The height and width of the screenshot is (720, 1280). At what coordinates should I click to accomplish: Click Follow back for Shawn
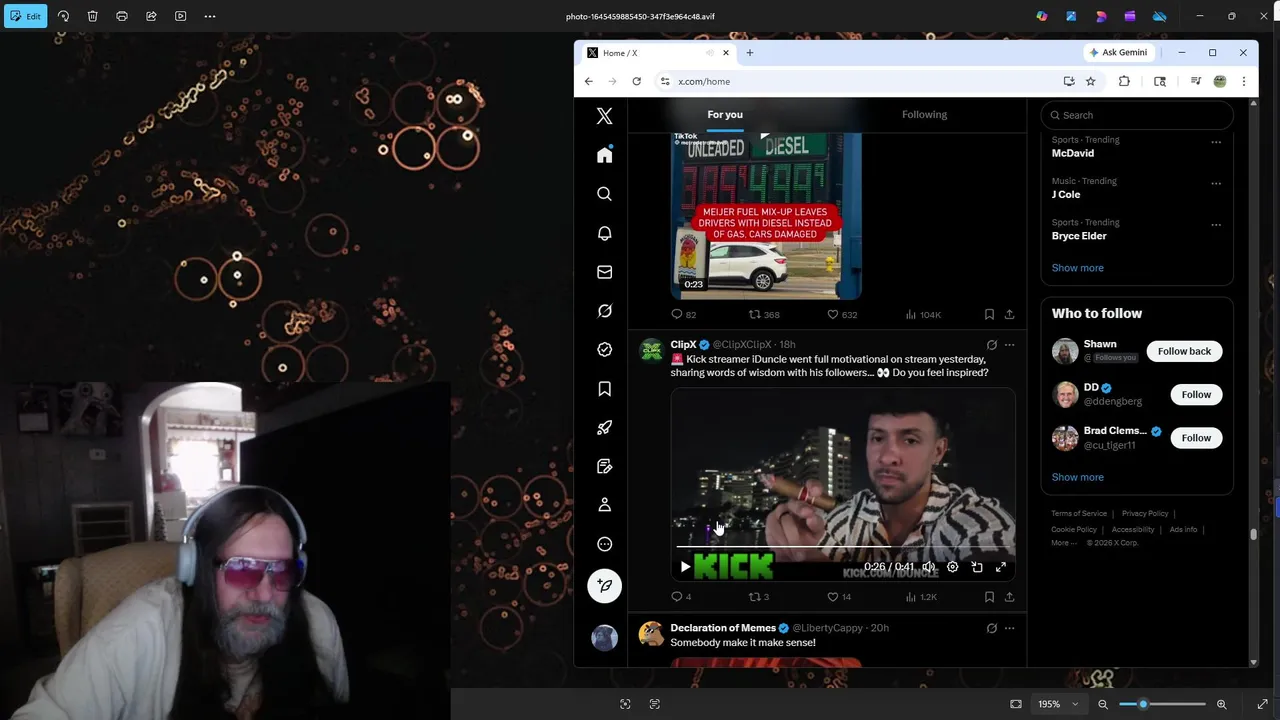coord(1184,351)
